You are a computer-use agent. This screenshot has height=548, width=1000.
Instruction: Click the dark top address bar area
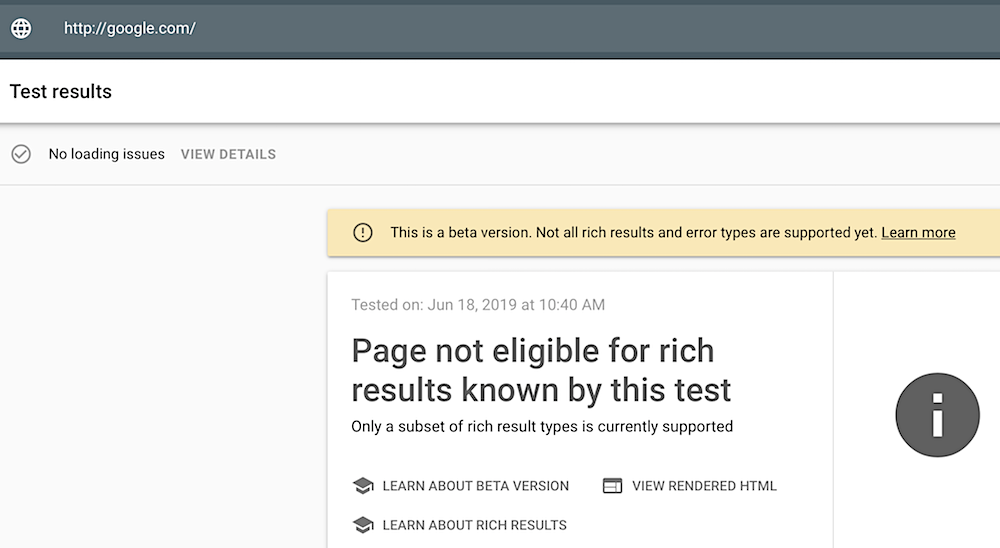pyautogui.click(x=500, y=29)
